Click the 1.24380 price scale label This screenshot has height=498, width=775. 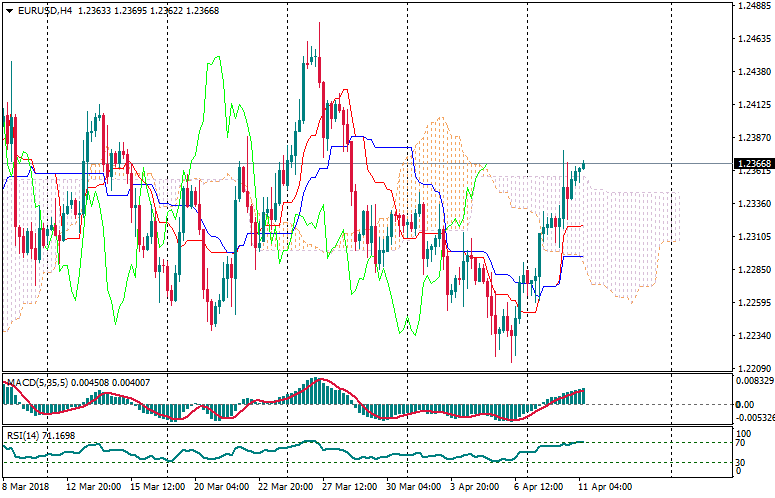752,72
